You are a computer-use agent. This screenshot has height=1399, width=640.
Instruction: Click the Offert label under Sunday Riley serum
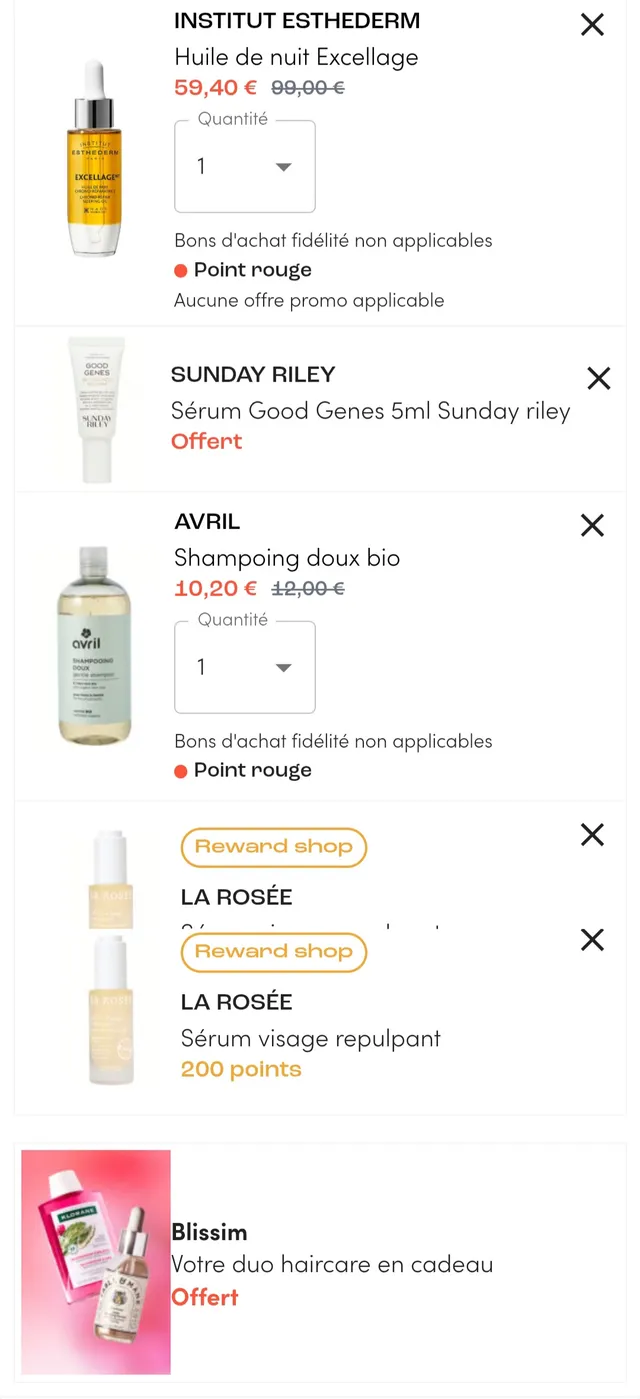(206, 440)
